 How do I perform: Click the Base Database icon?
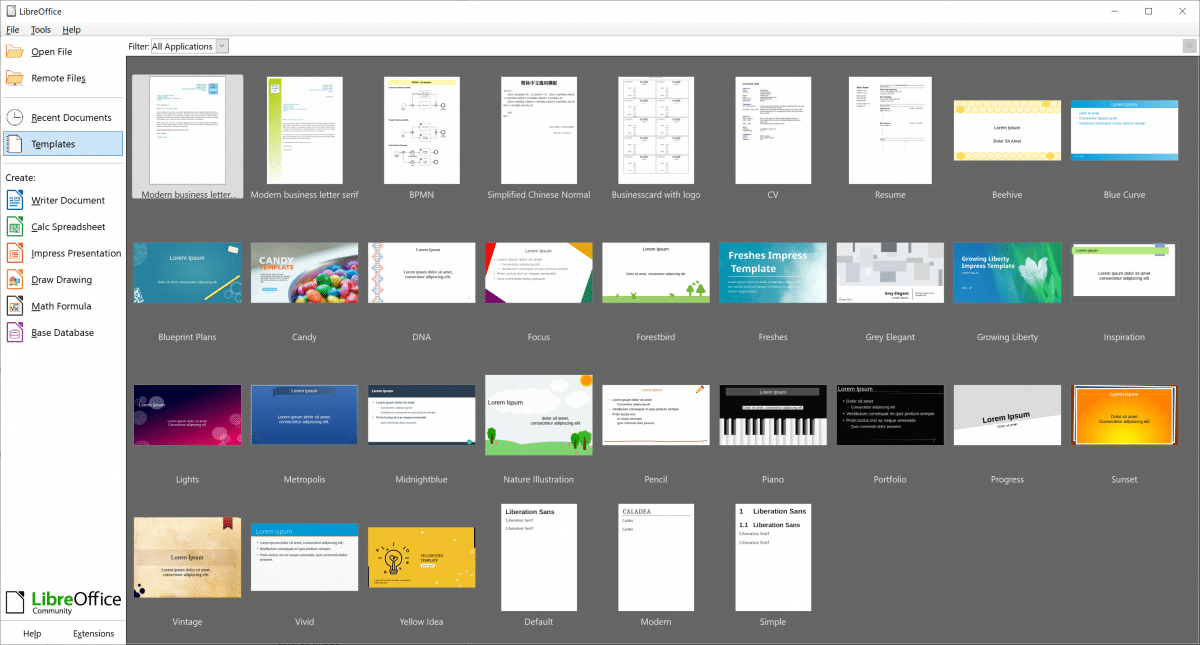pyautogui.click(x=15, y=333)
